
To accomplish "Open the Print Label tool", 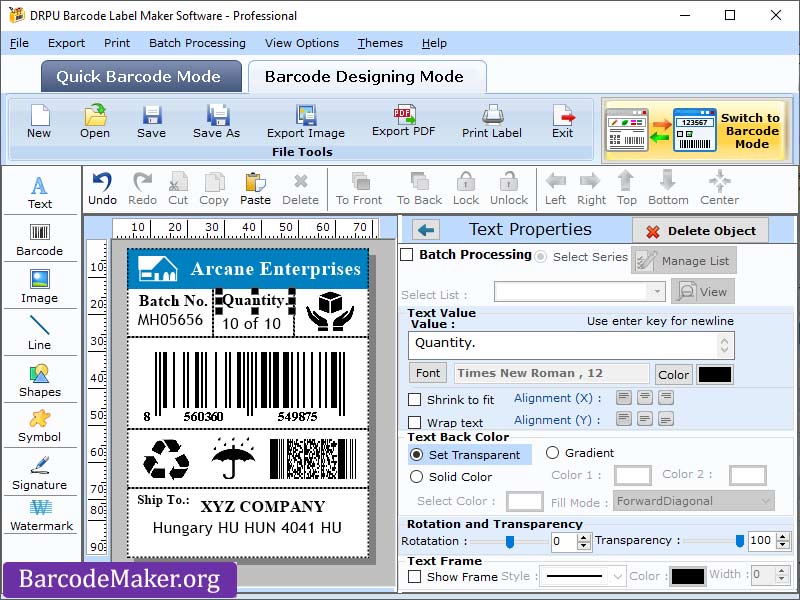I will pyautogui.click(x=491, y=120).
